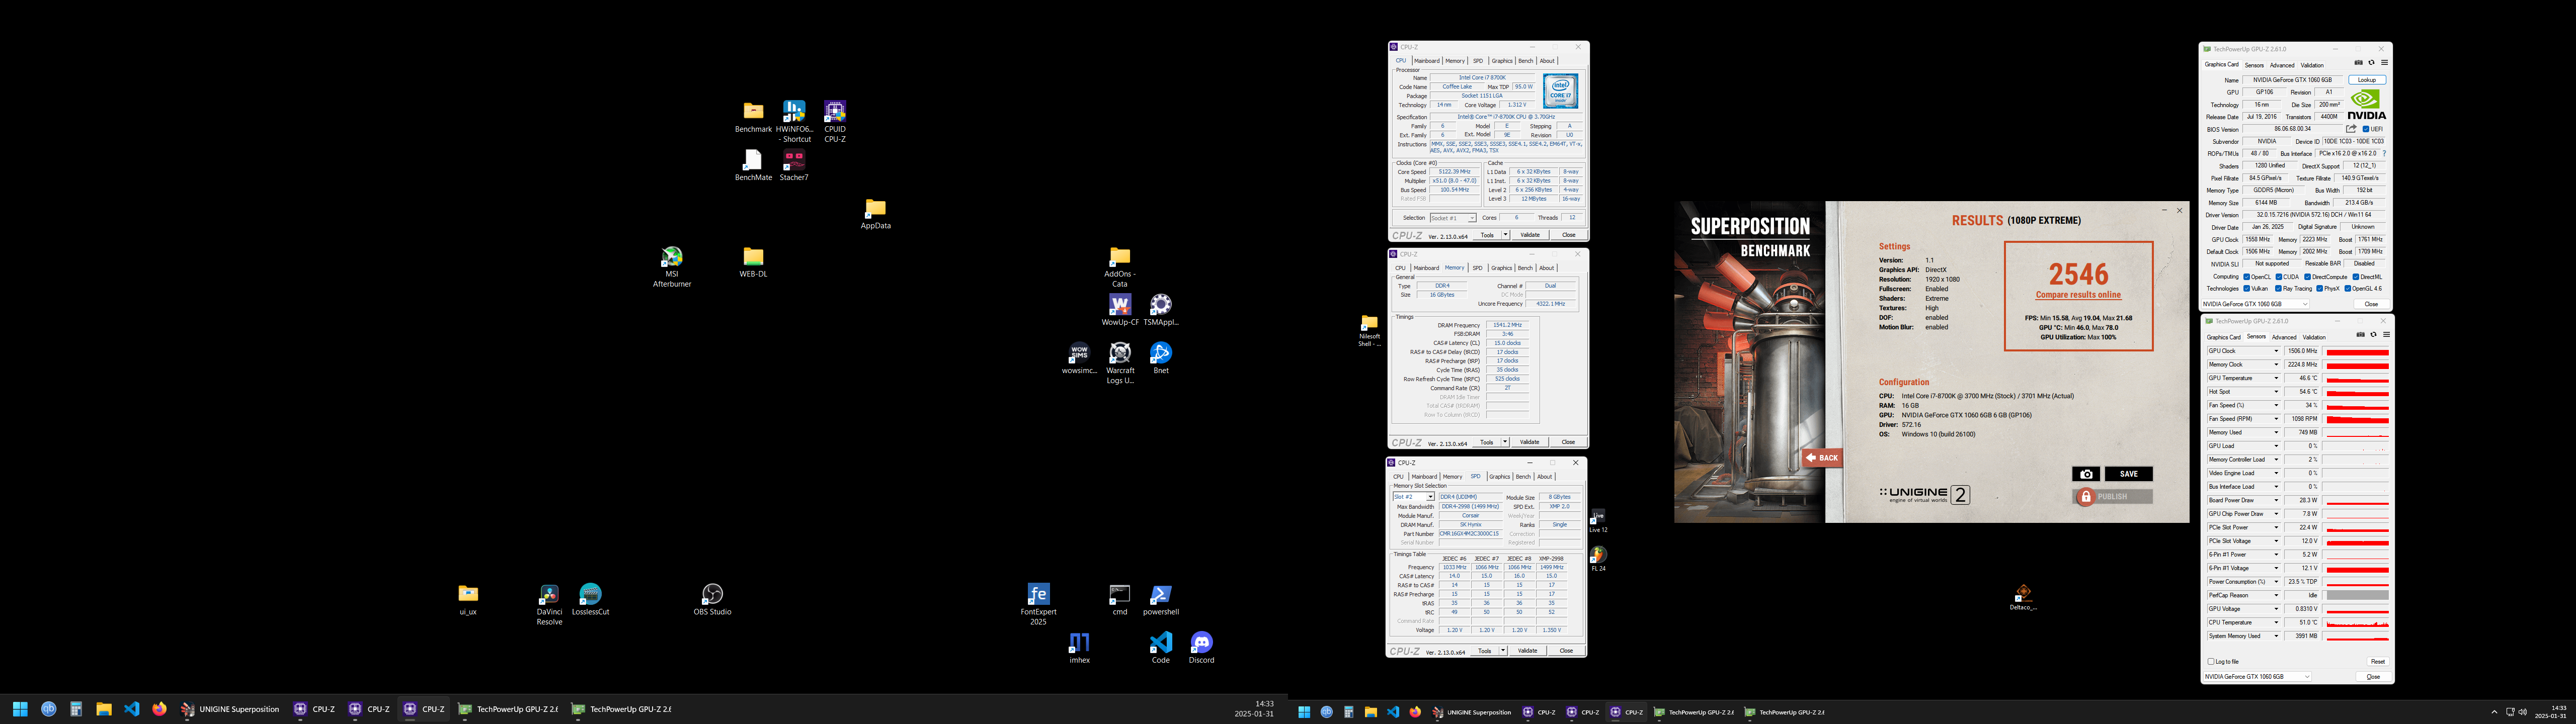Open Graphics tab in CPU-Z window showing Memory Slot Selection
Screen dimensions: 2576x724
point(1499,477)
